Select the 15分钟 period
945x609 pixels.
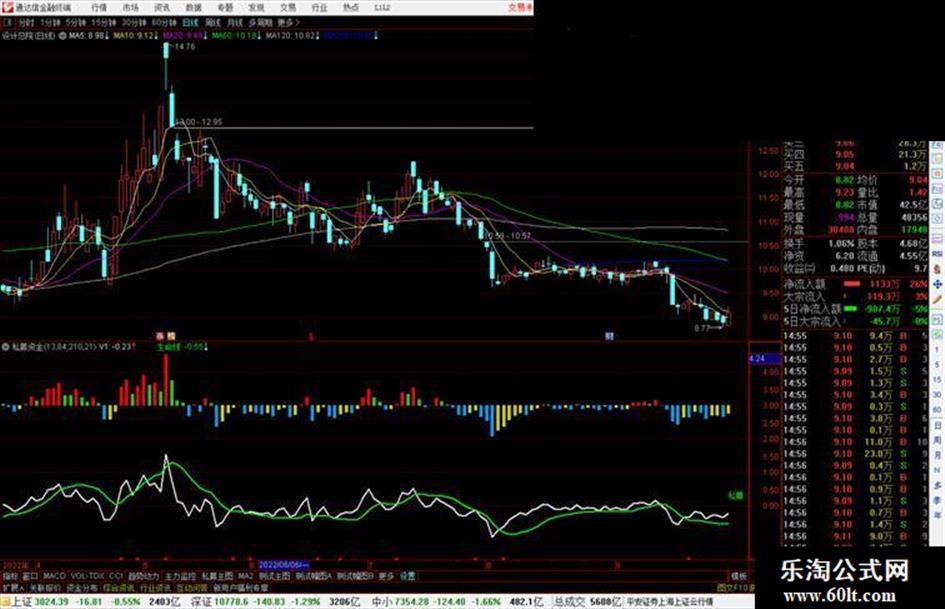point(103,22)
